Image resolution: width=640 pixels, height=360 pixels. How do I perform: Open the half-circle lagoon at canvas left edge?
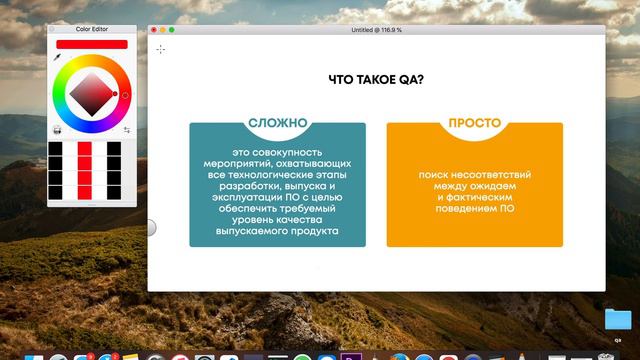click(x=151, y=227)
